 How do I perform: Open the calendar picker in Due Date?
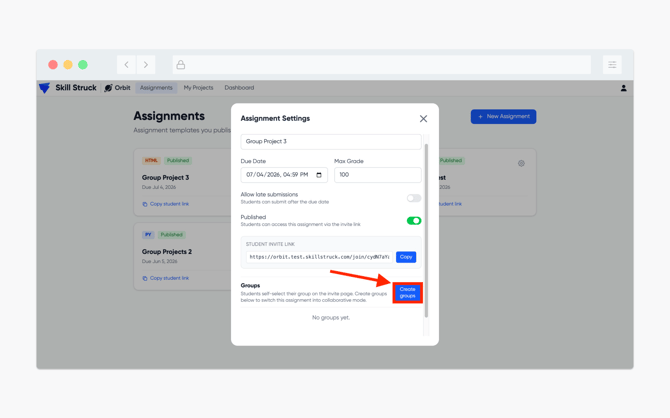[319, 175]
